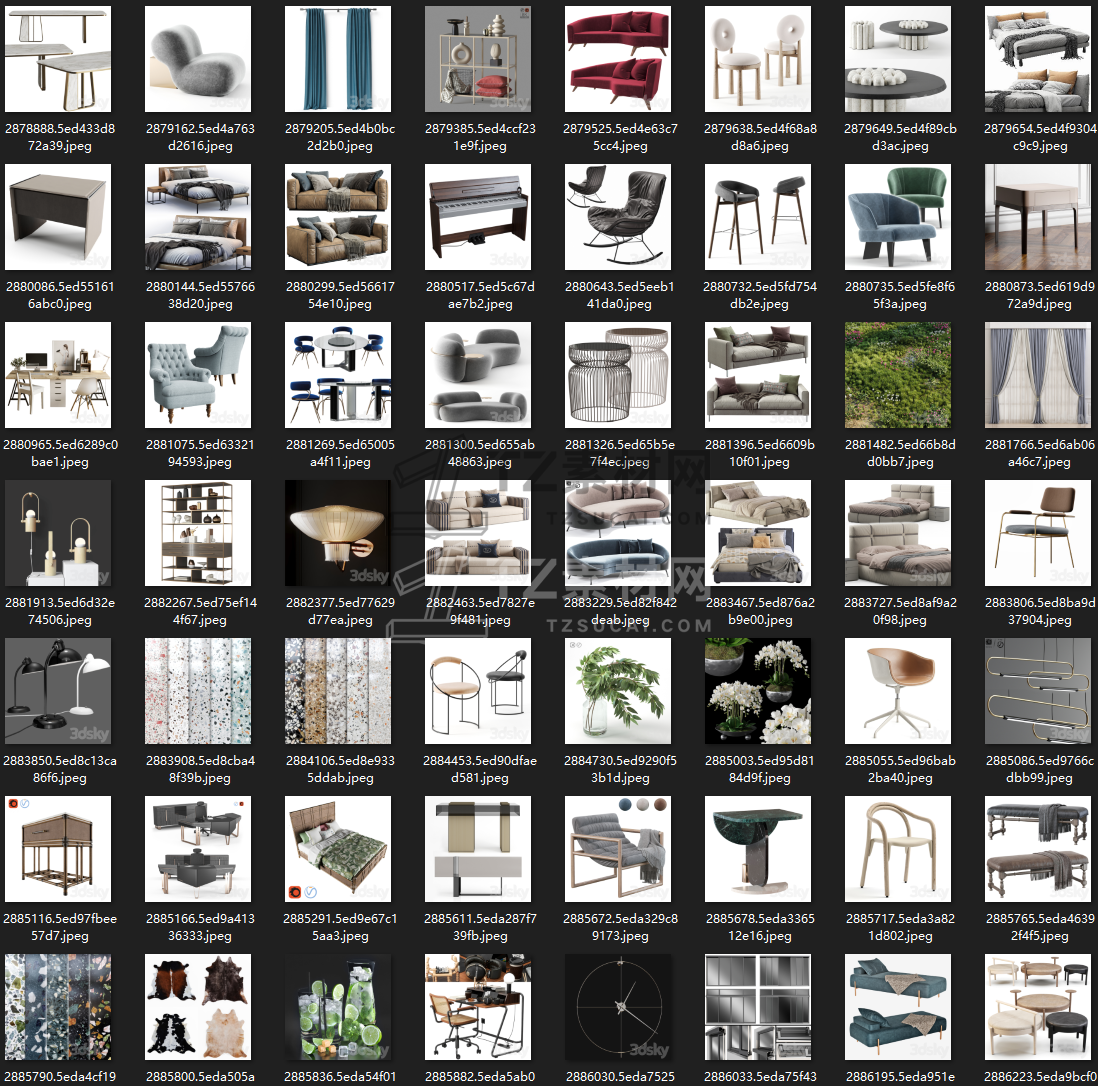Select the green marble console table thumbnail
Screen dimensions: 1098x1086
point(758,849)
